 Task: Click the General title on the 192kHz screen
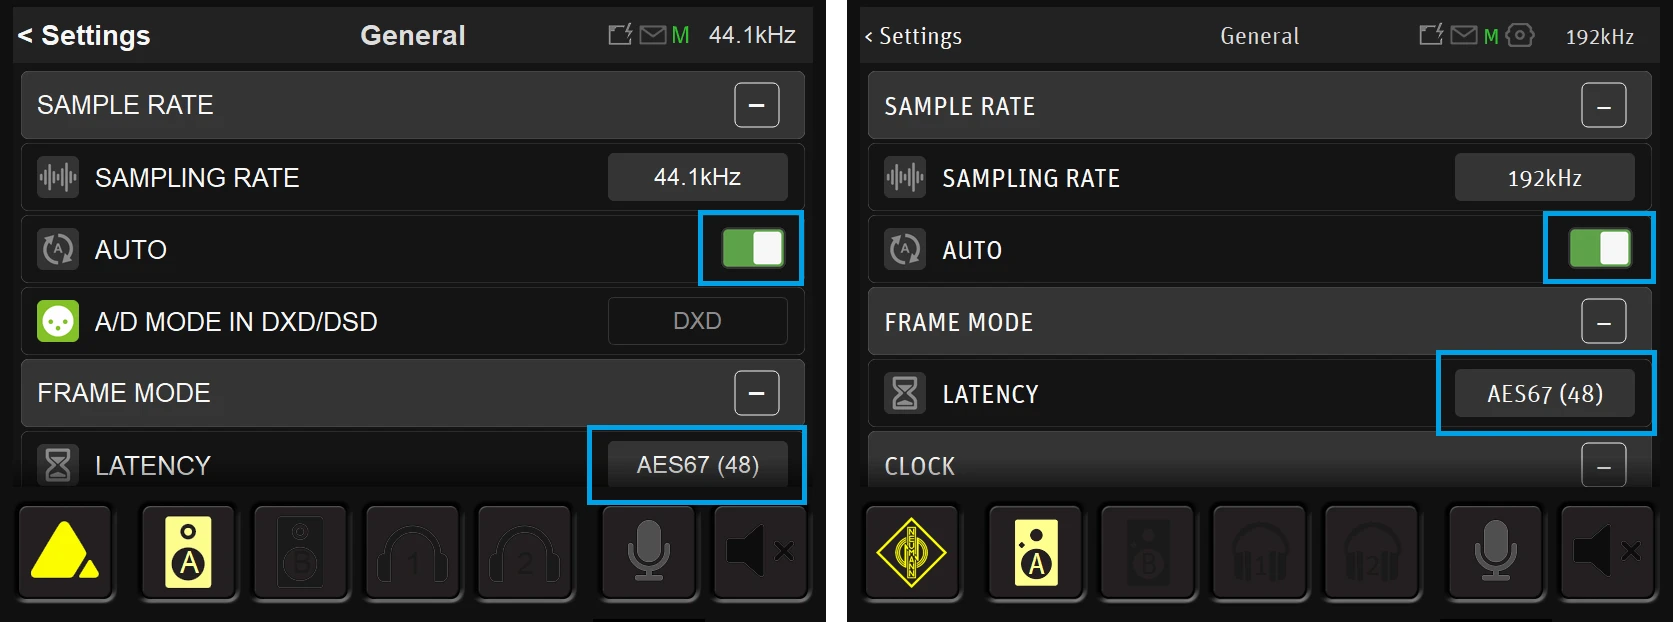click(x=1260, y=36)
